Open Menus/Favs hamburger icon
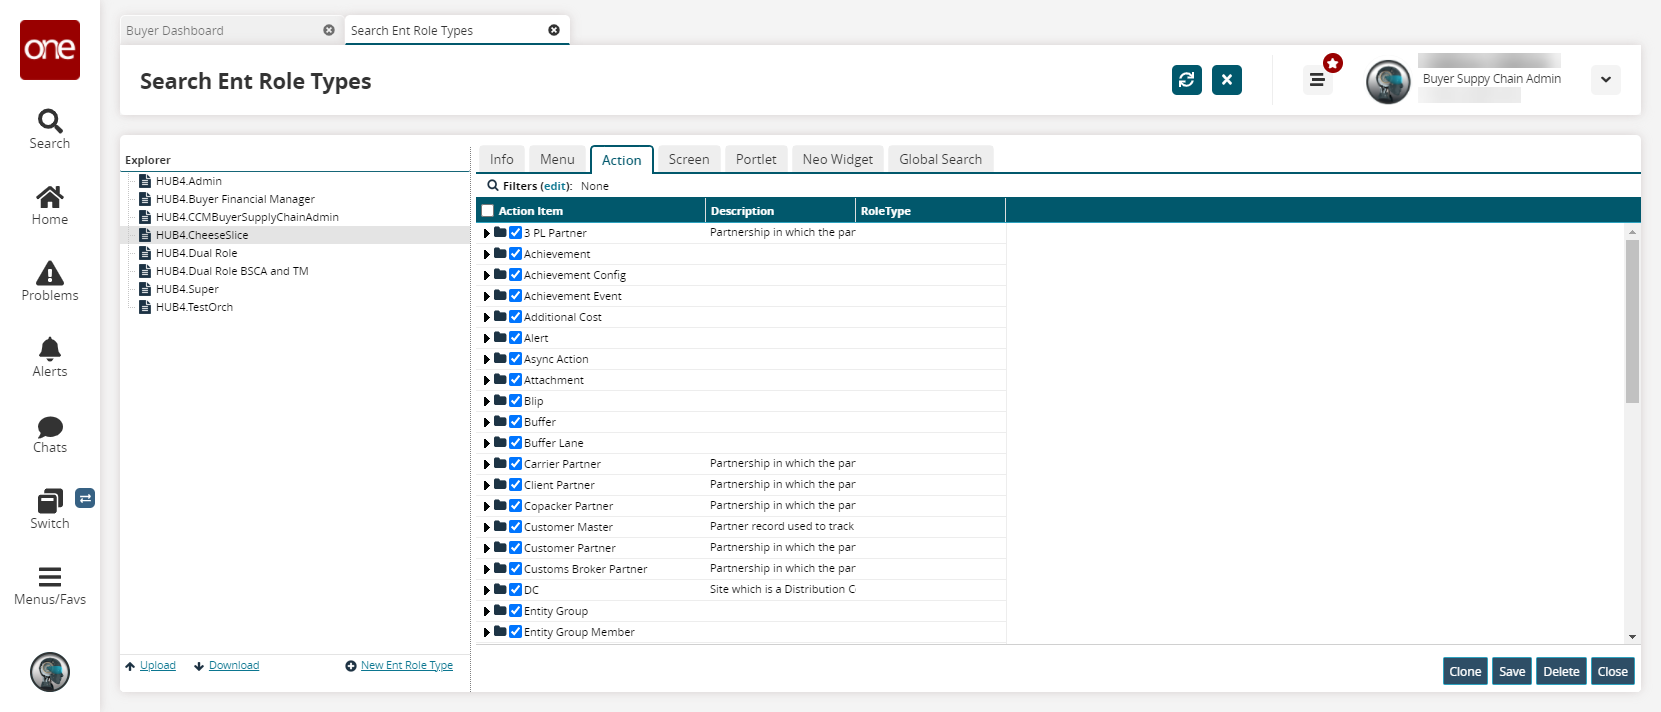Image resolution: width=1661 pixels, height=712 pixels. coord(49,577)
